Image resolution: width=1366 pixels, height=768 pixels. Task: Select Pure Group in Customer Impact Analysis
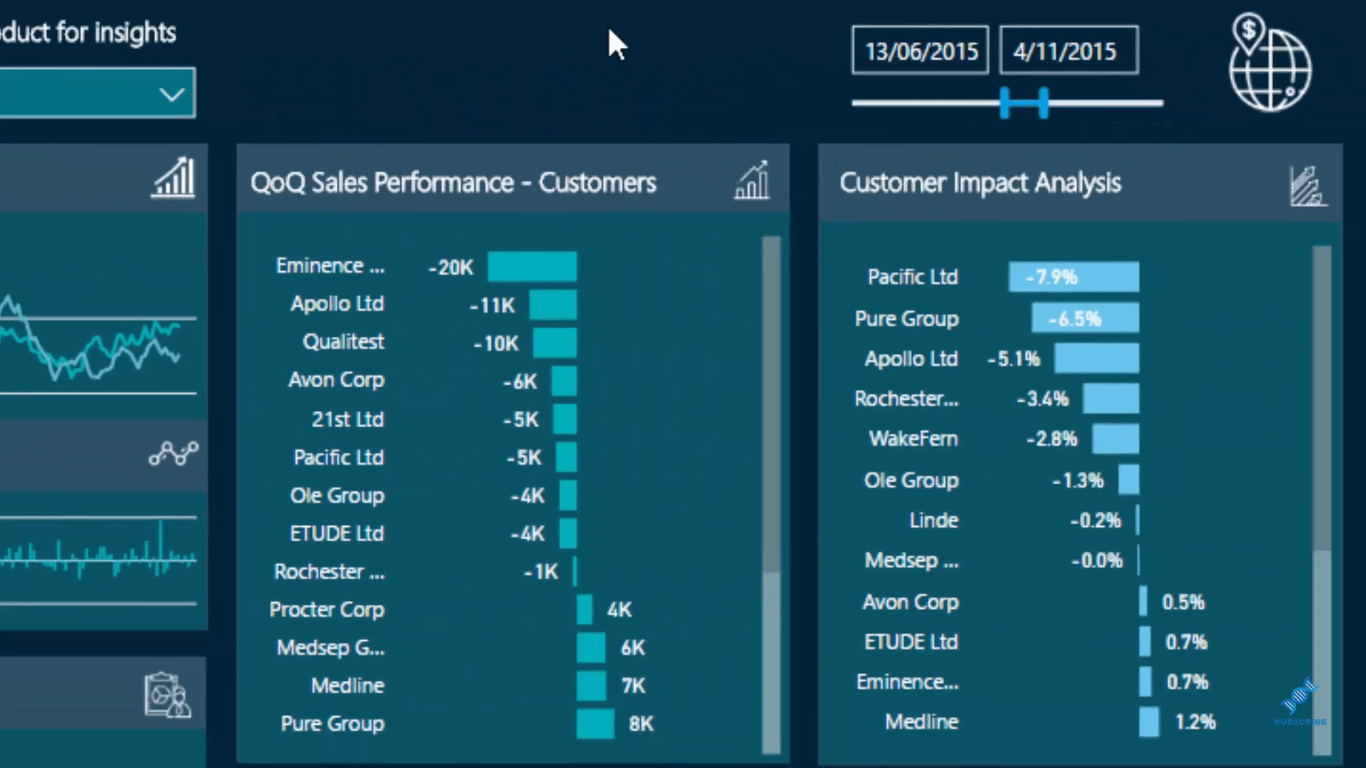[906, 319]
